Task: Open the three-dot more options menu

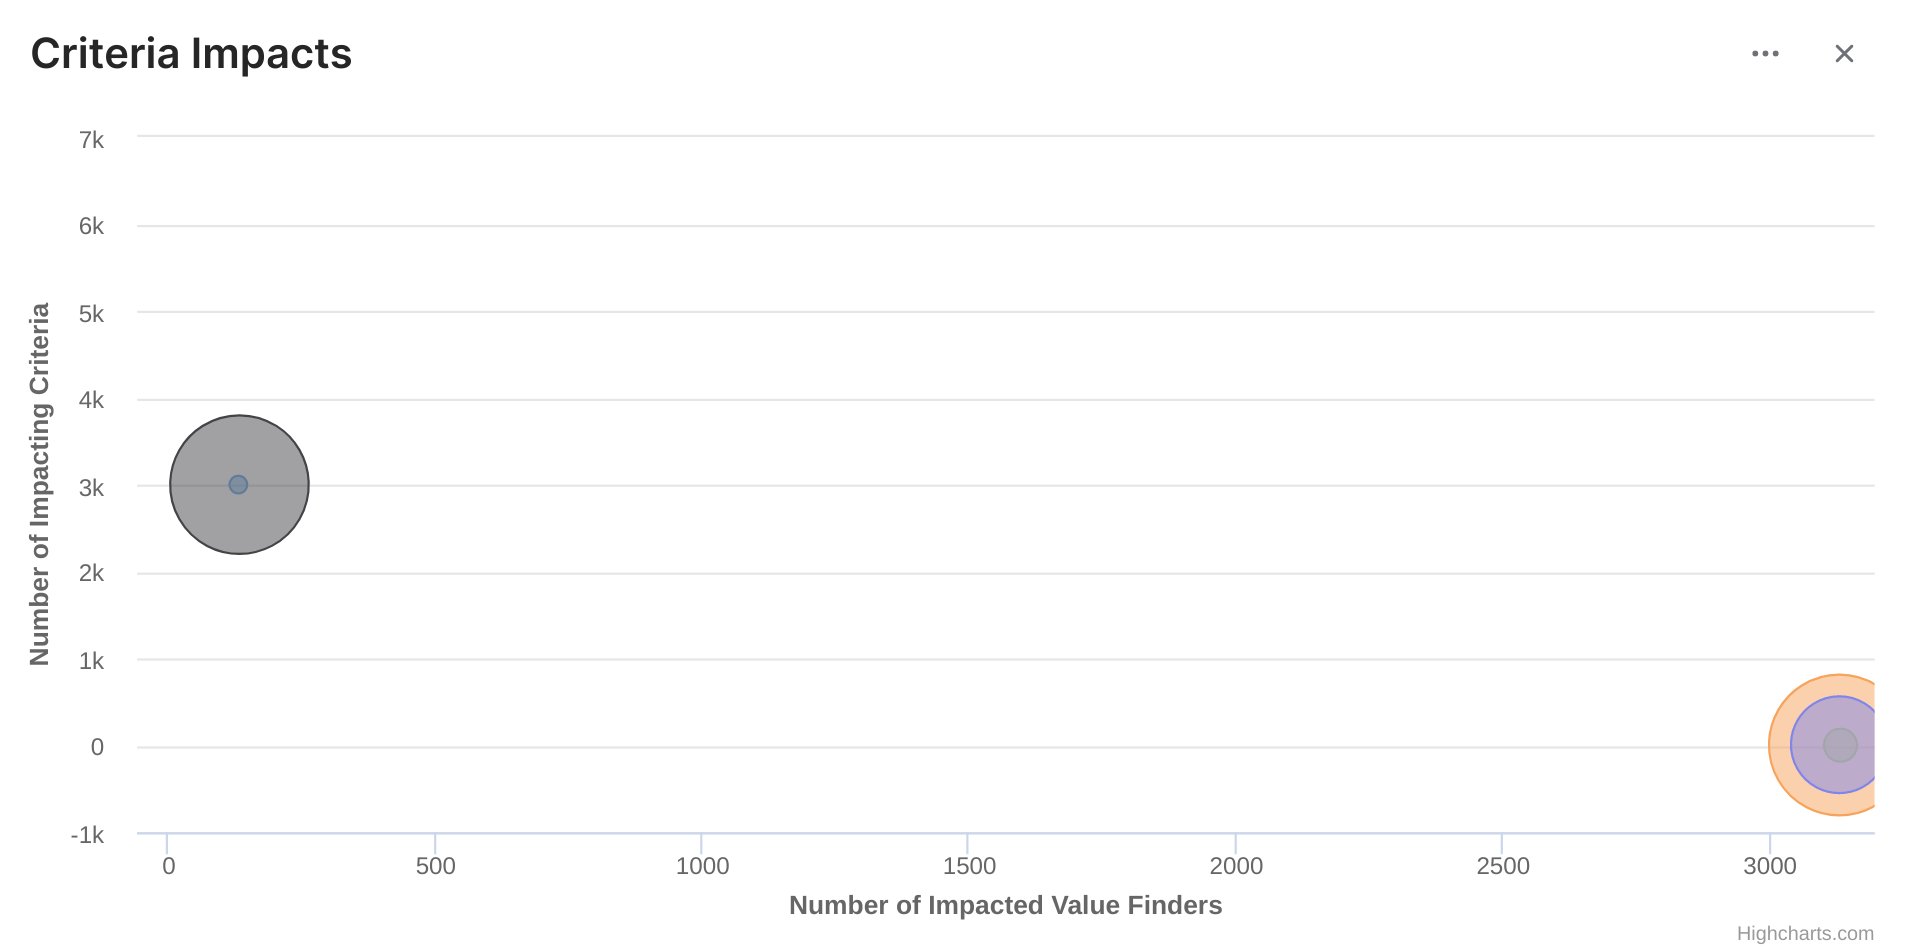Action: [1765, 54]
